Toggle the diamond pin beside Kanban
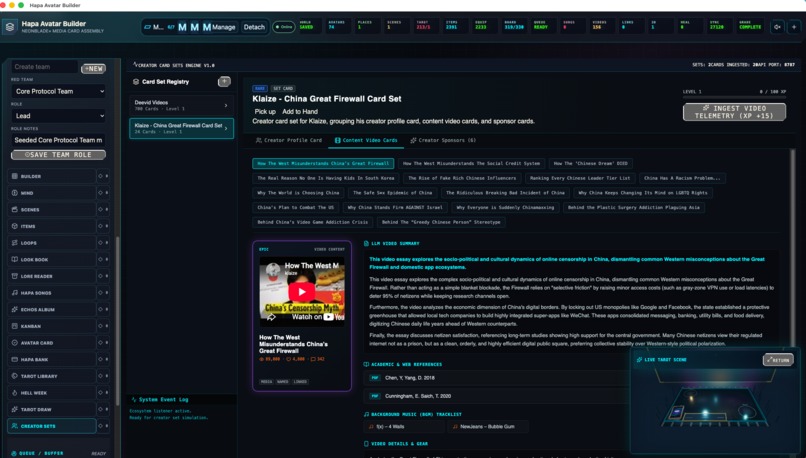 (100, 326)
